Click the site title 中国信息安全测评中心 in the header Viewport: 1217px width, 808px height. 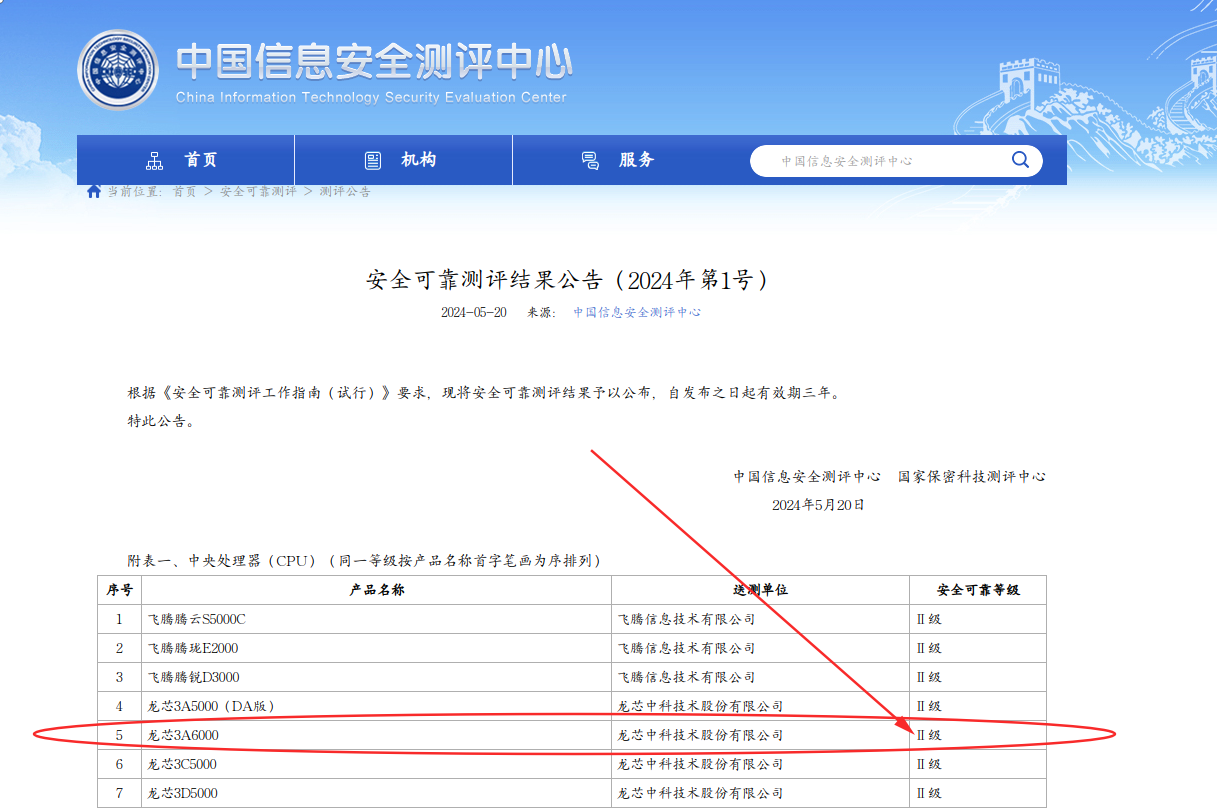pos(374,62)
